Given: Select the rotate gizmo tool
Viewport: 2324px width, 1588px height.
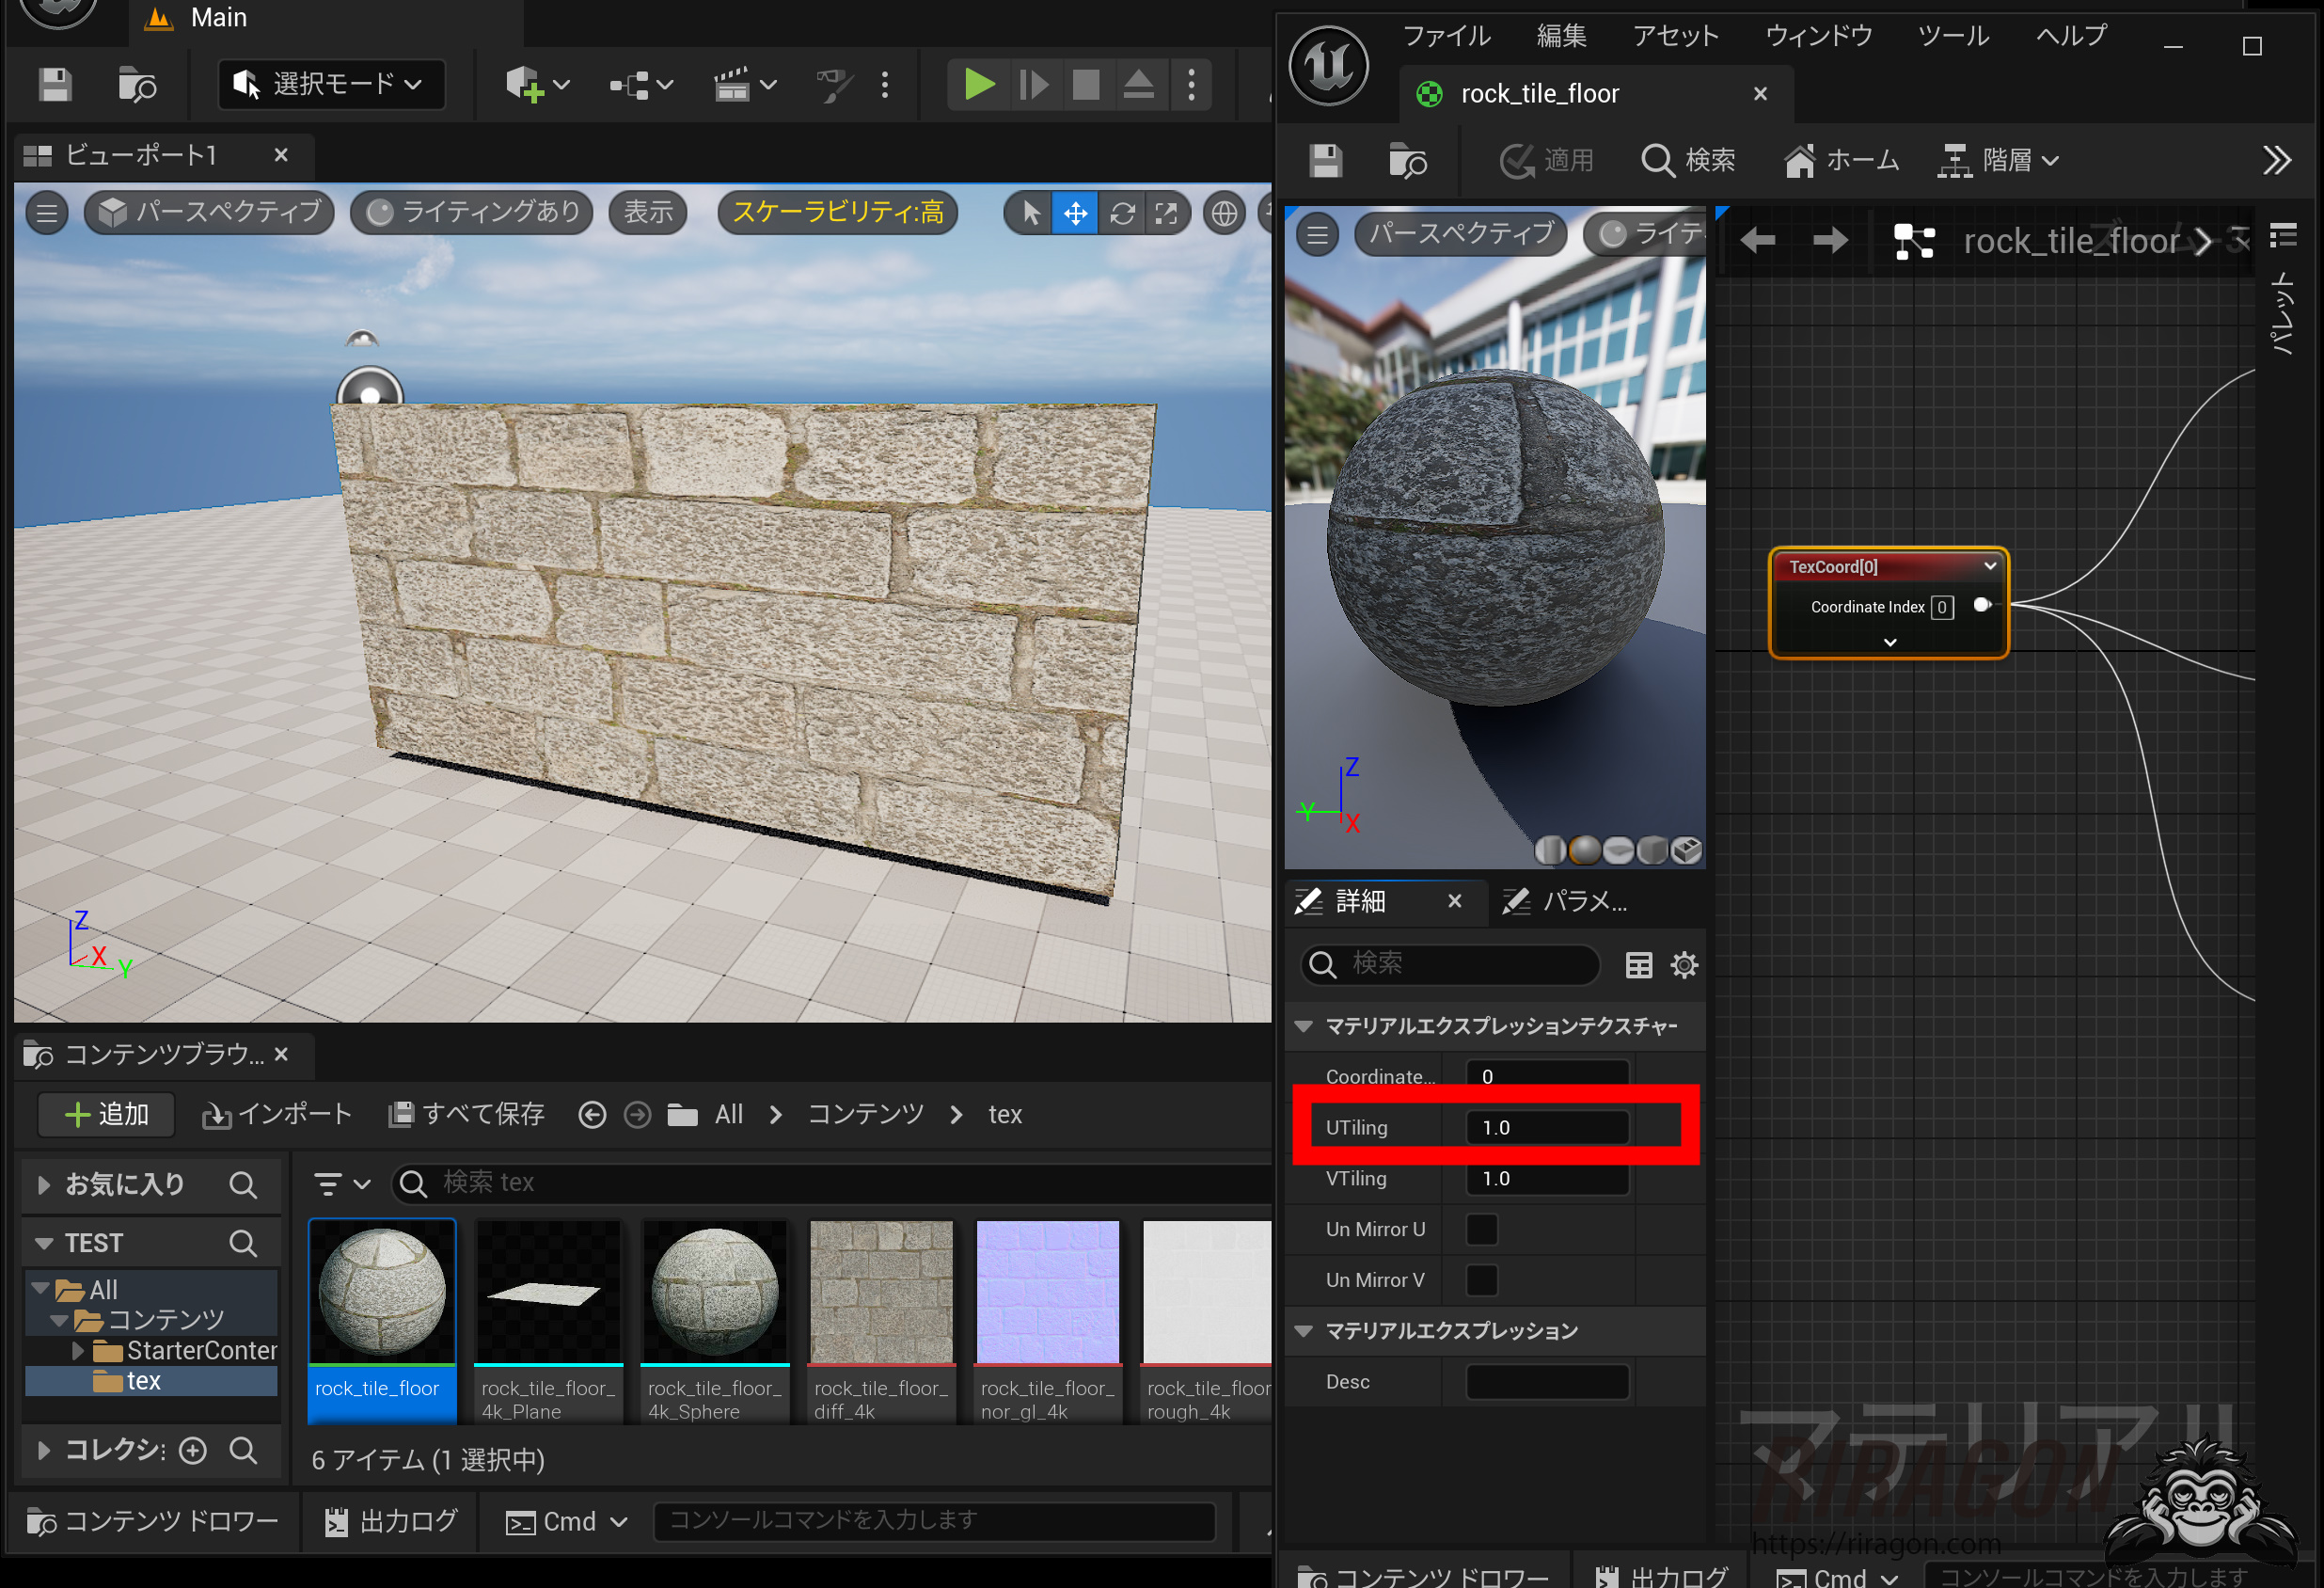Looking at the screenshot, I should click(x=1122, y=213).
